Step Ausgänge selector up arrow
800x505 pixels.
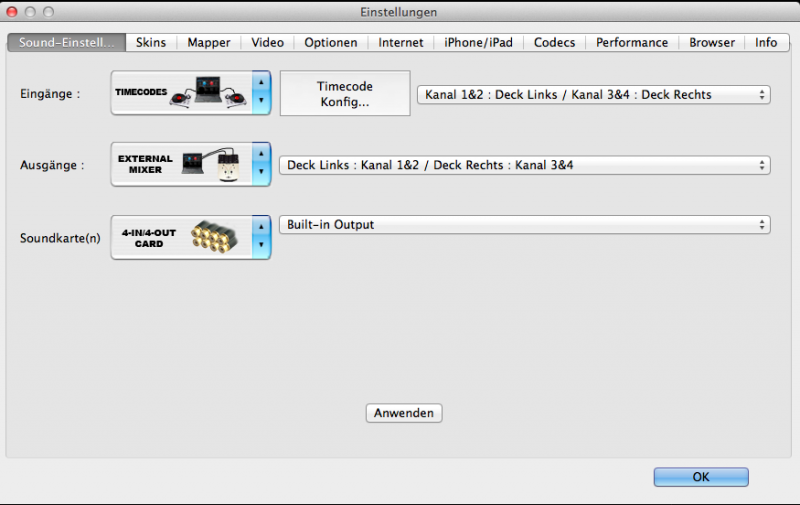point(261,154)
